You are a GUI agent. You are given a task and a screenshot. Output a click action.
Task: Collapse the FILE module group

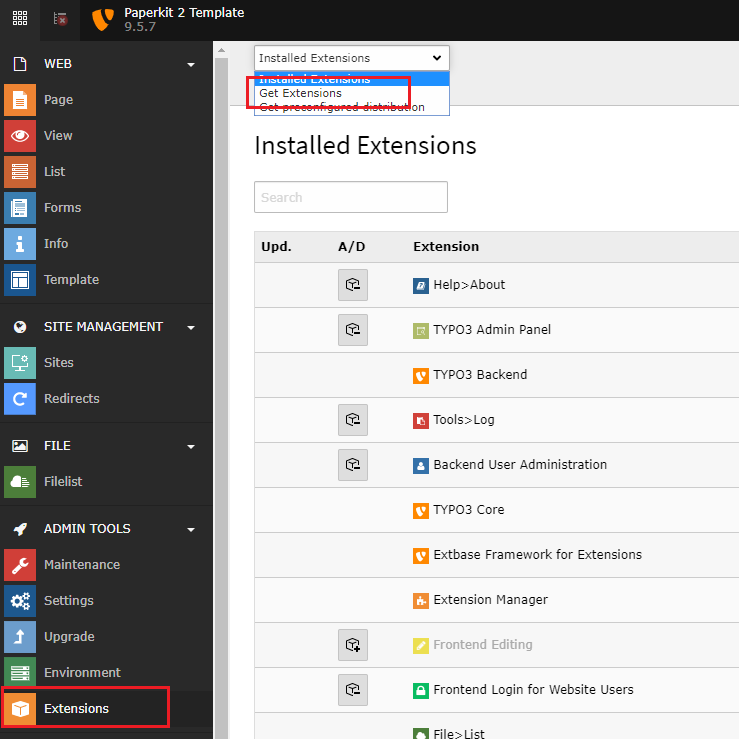(191, 446)
